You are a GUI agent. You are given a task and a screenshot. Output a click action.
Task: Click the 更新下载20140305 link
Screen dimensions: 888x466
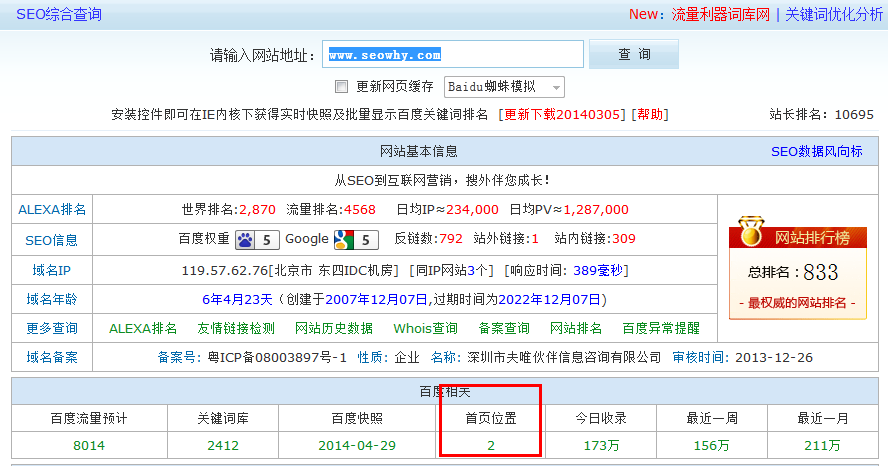[560, 114]
